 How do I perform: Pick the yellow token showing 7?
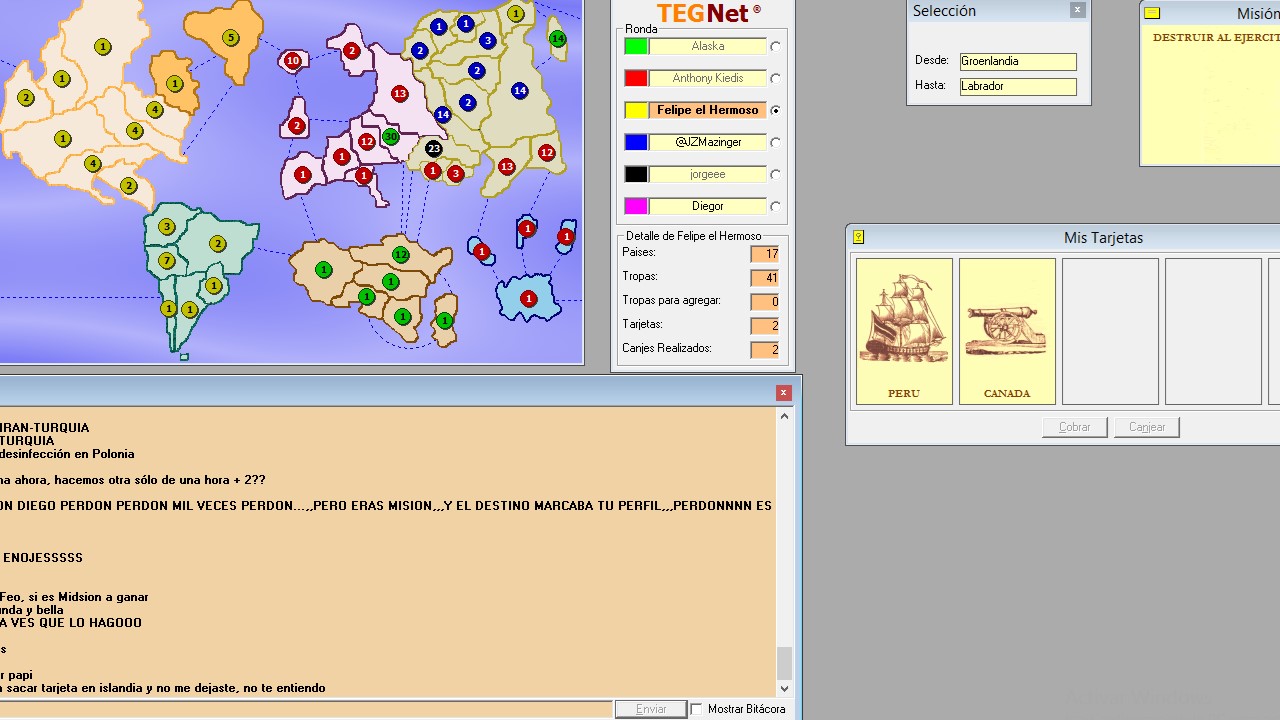[167, 261]
